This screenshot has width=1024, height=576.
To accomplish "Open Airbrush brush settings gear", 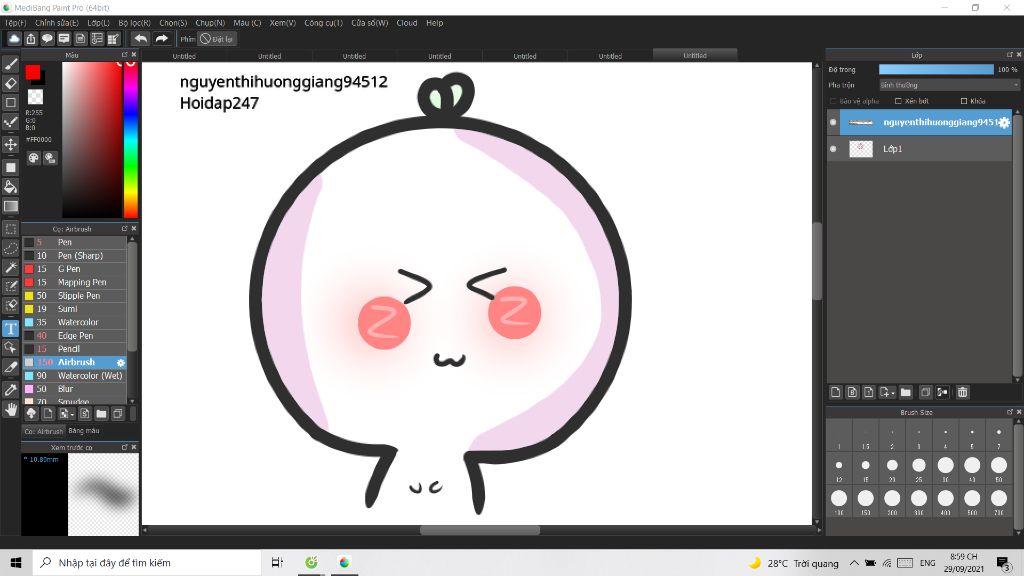I will [121, 362].
